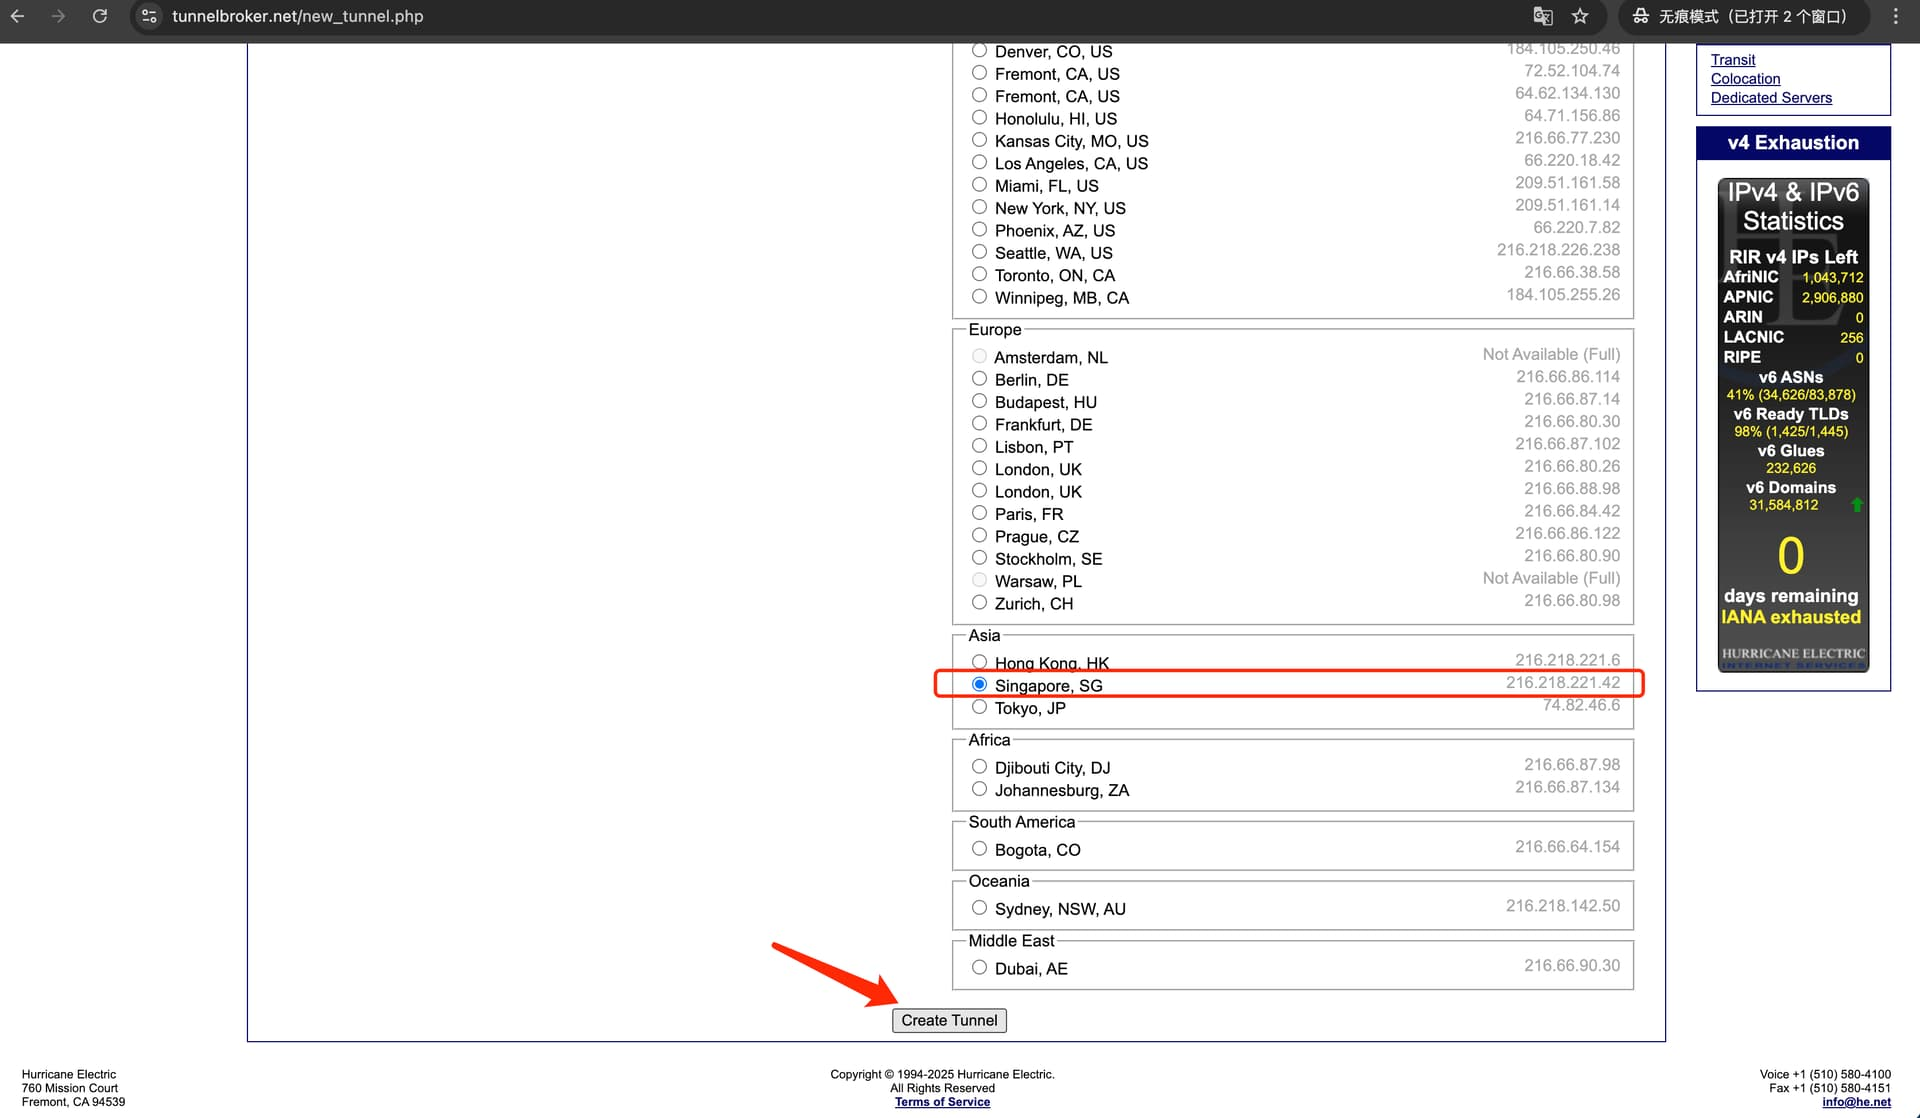Image resolution: width=1920 pixels, height=1118 pixels.
Task: Bookmark page with star icon
Action: [x=1580, y=16]
